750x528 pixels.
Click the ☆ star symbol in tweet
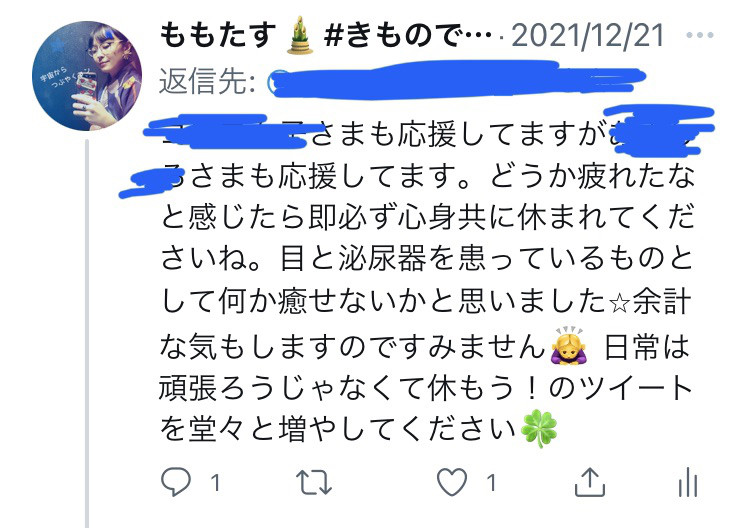pyautogui.click(x=619, y=305)
